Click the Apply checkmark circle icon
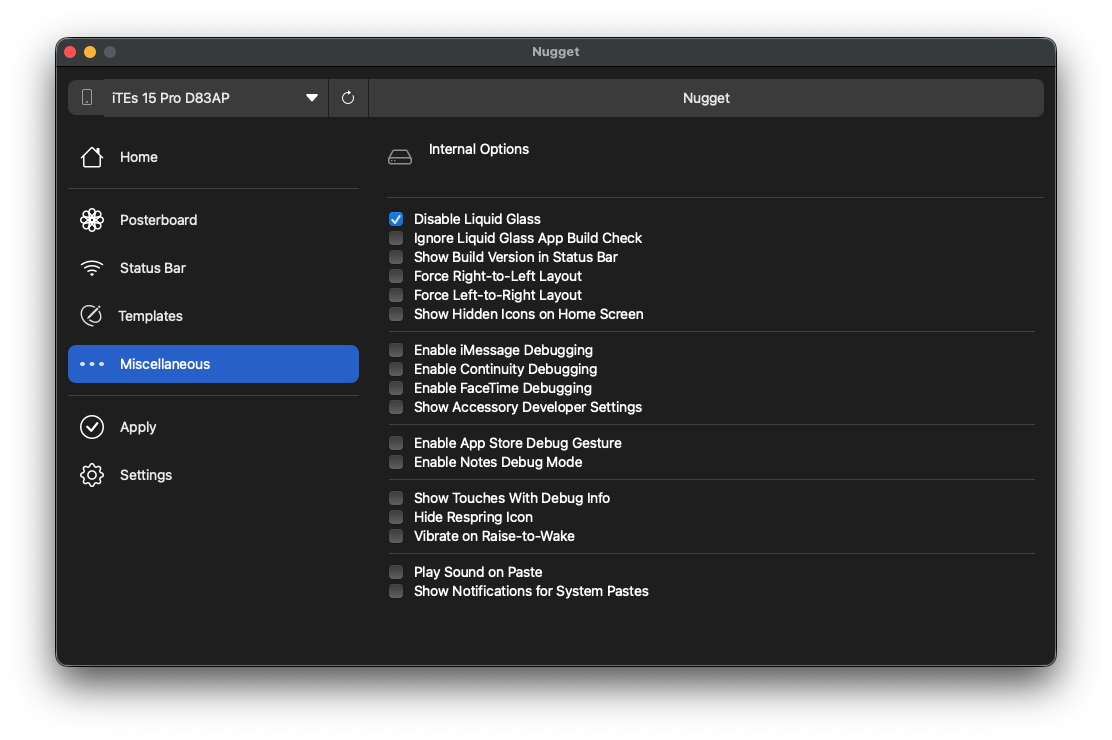The image size is (1112, 740). click(92, 427)
